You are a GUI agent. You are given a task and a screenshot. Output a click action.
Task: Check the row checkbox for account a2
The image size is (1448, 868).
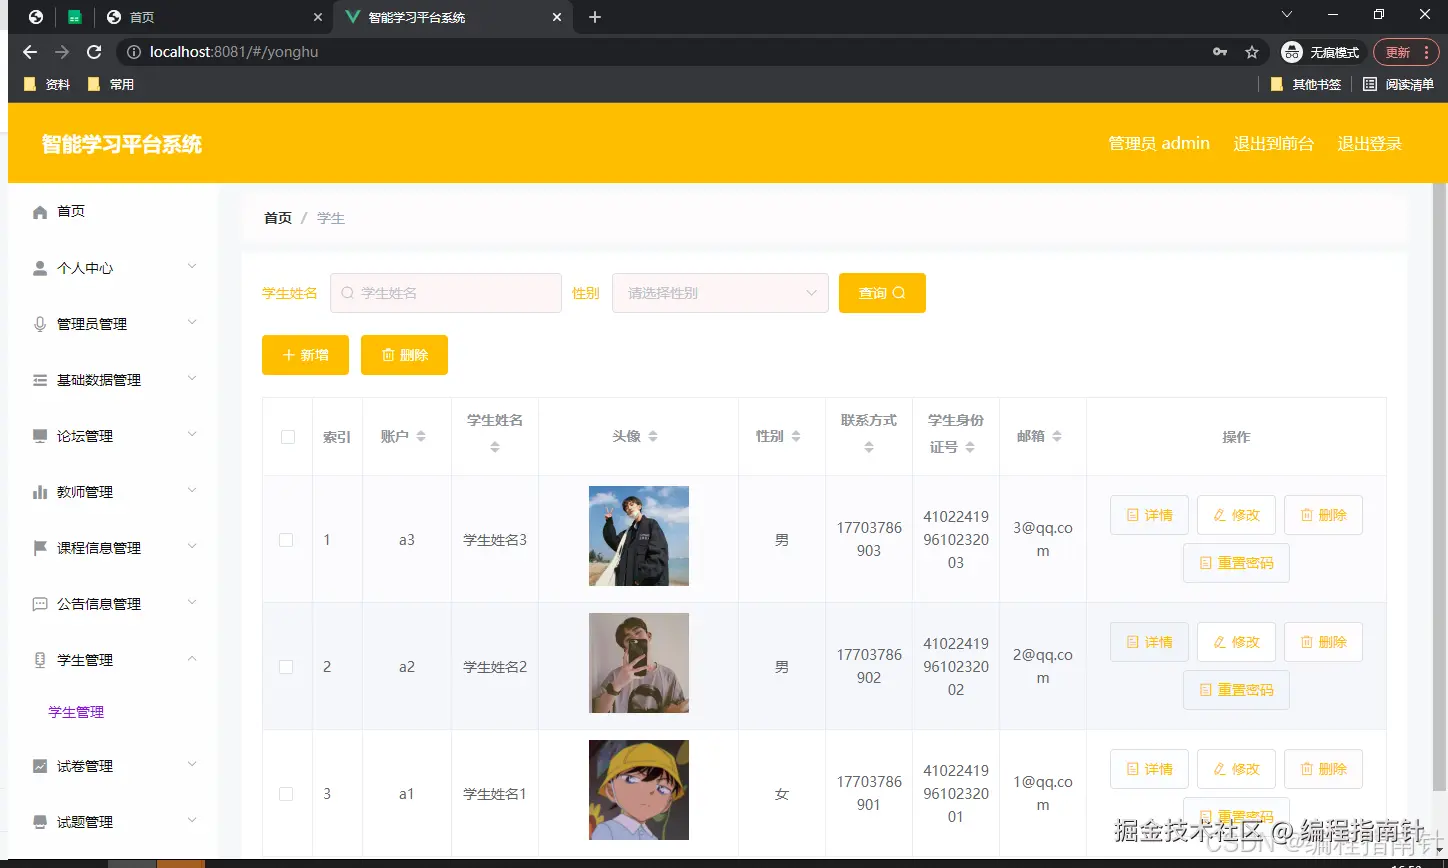tap(286, 667)
